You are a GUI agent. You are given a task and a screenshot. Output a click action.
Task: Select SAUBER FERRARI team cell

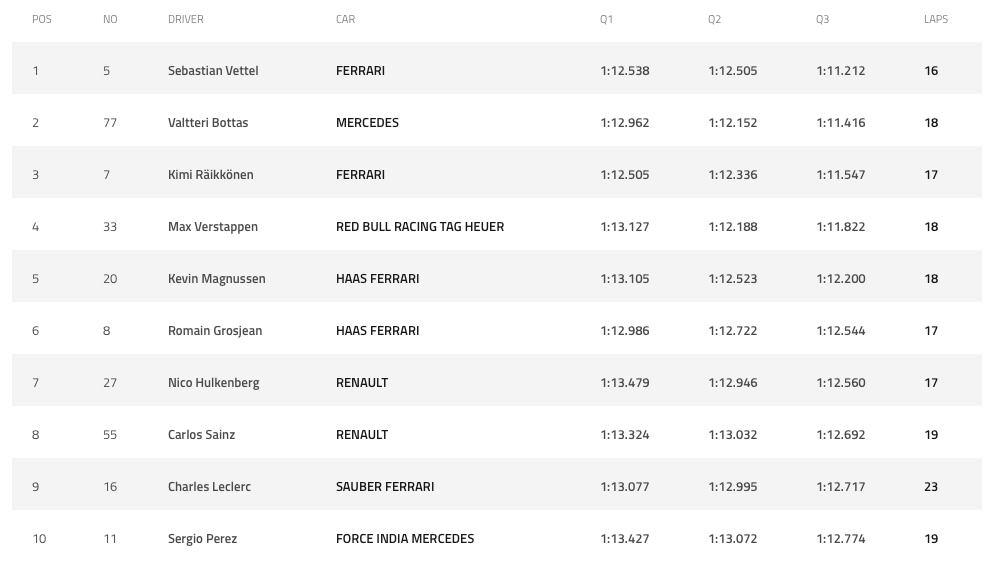click(385, 487)
